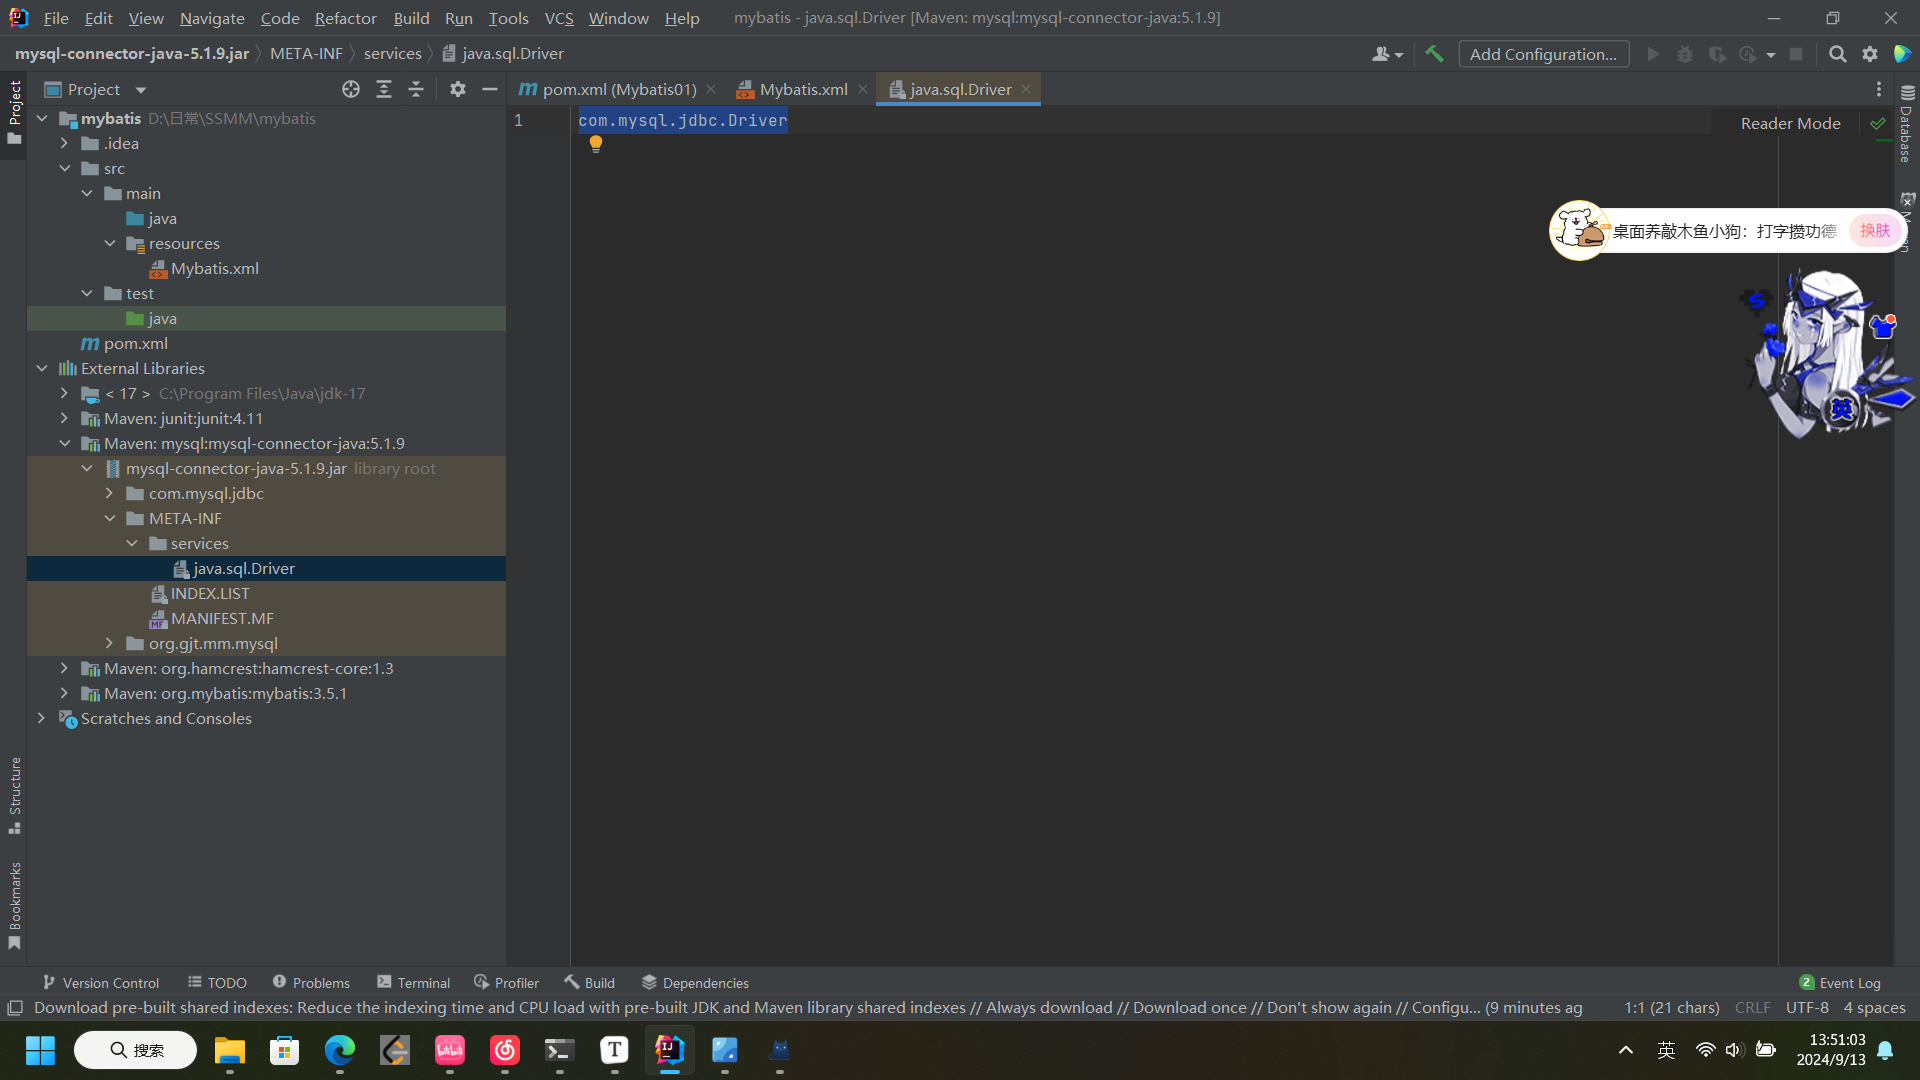
Task: Toggle the Bookmarks side panel
Action: [x=15, y=905]
